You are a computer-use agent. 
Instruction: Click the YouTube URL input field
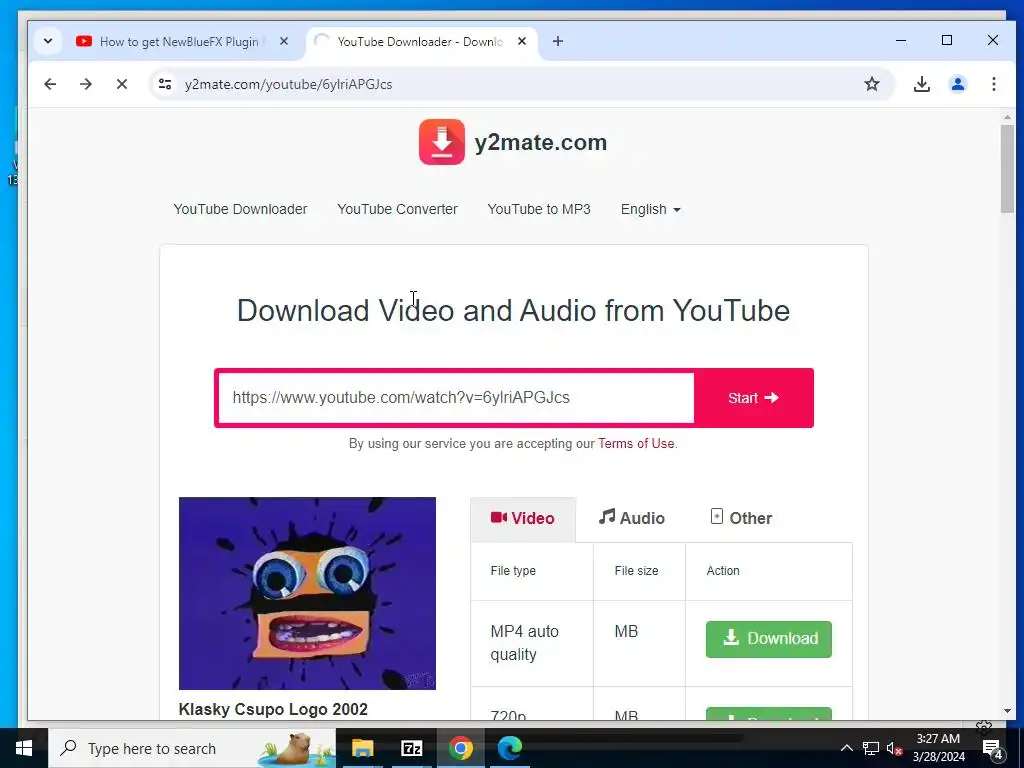[x=456, y=398]
